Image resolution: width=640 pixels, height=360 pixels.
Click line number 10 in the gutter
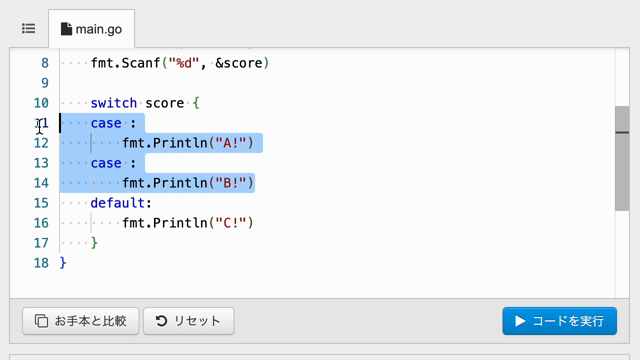point(41,103)
